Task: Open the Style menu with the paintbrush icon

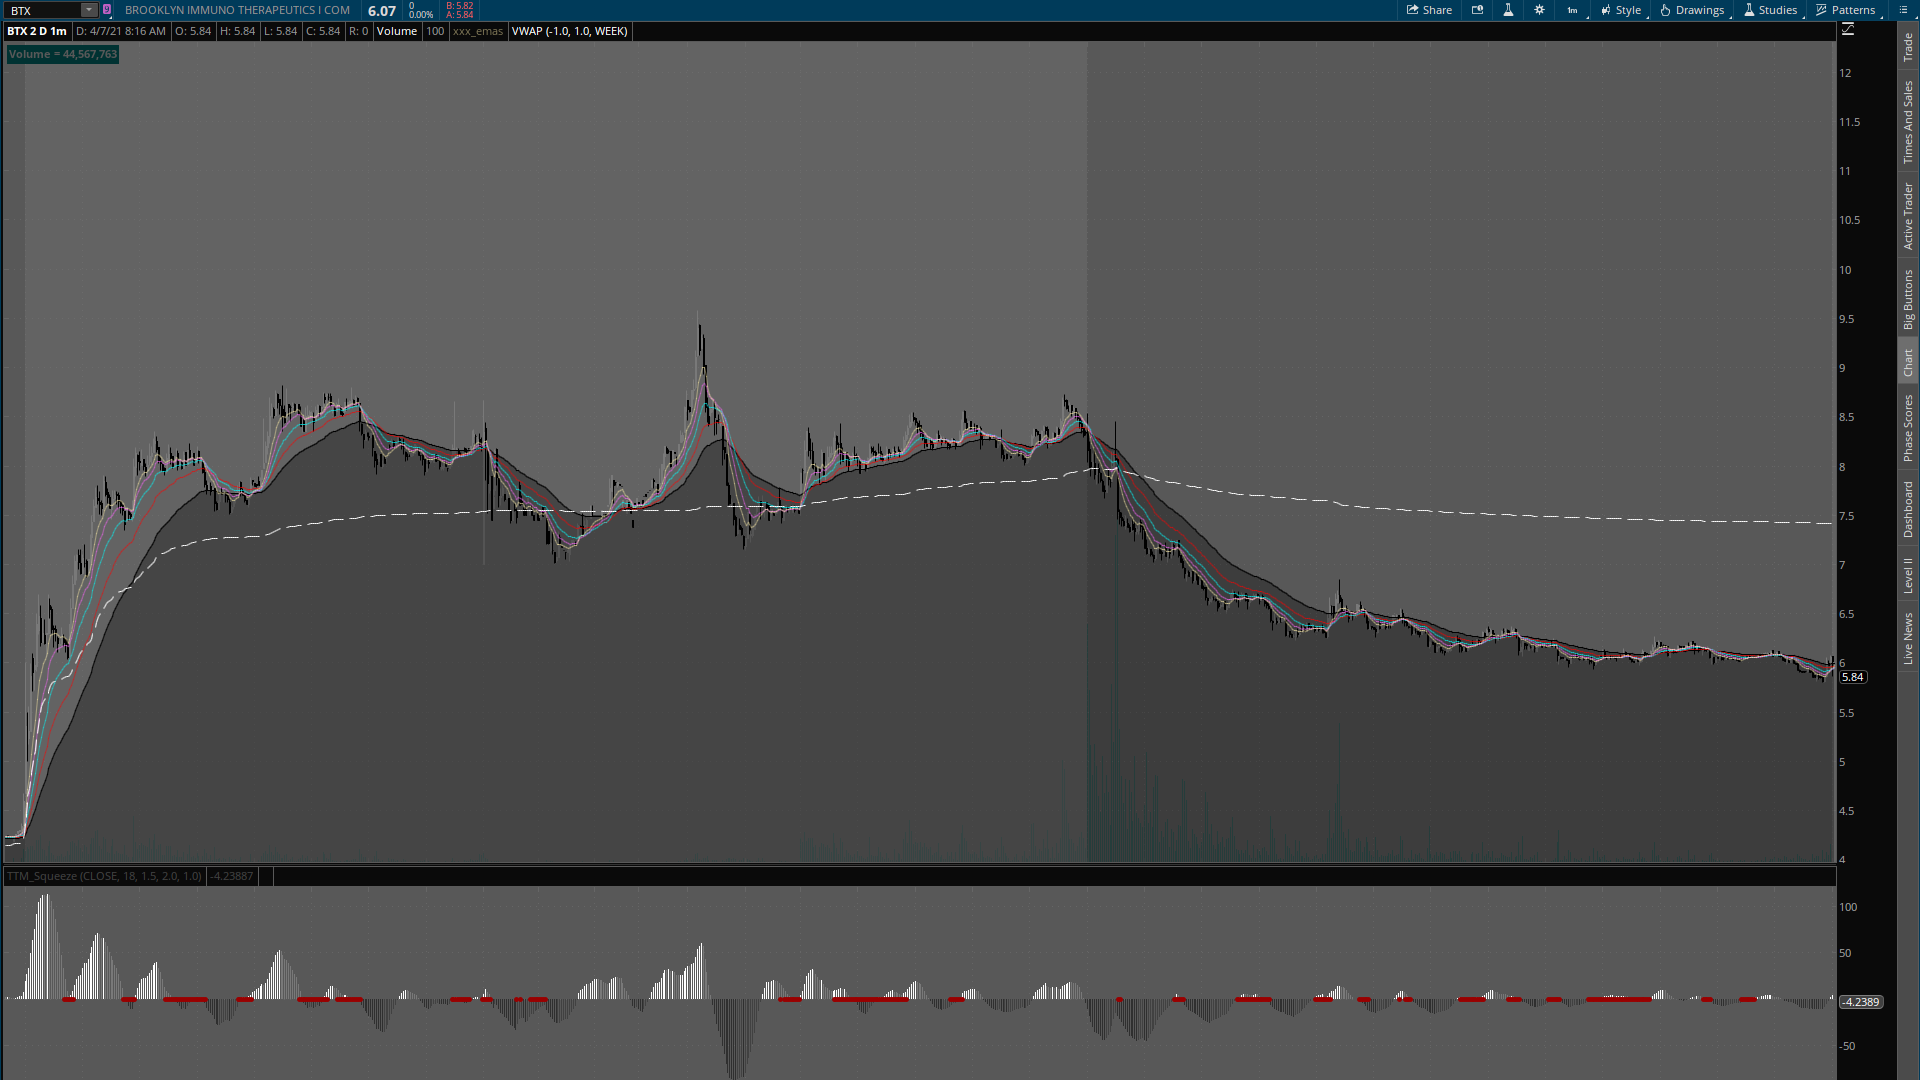Action: [1619, 10]
